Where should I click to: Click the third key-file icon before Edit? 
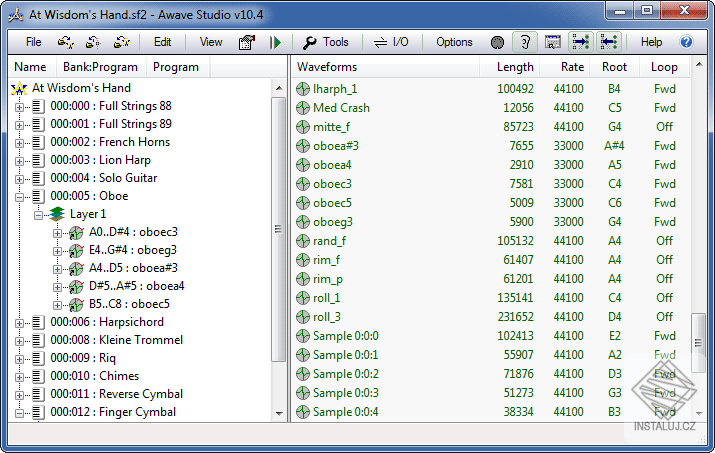tap(122, 42)
